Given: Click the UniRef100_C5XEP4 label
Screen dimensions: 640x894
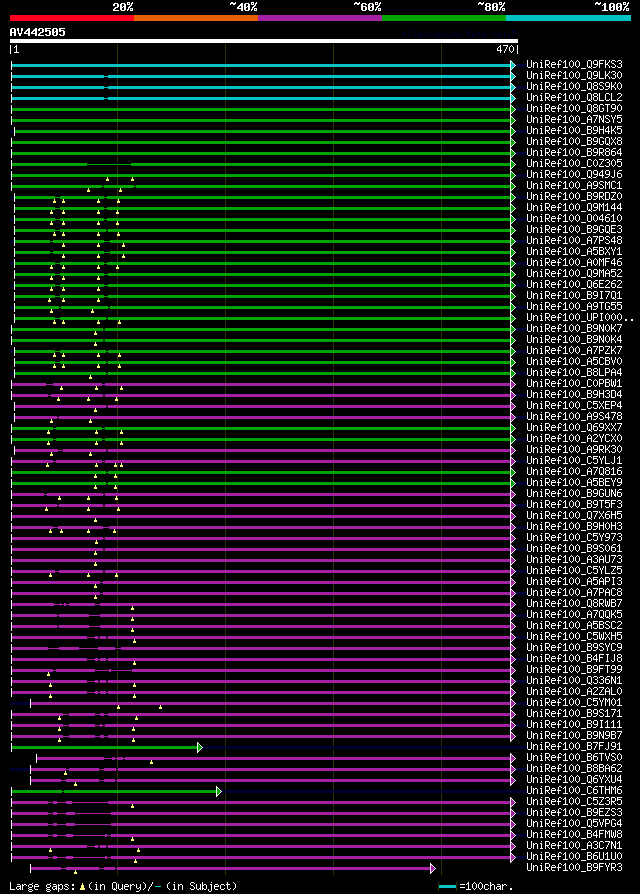Looking at the screenshot, I should click(x=574, y=405).
